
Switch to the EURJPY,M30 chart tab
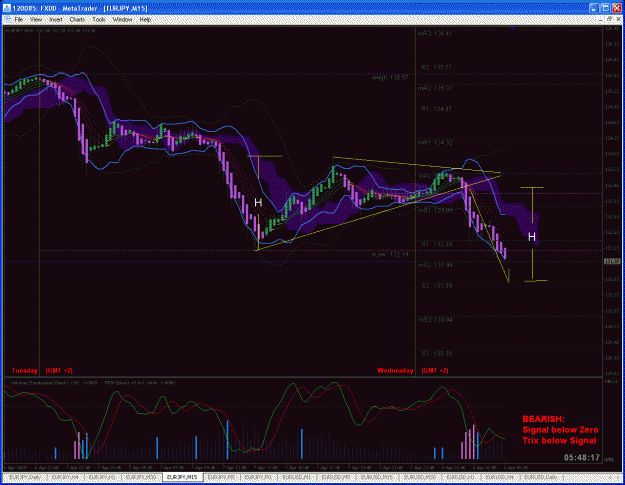141,477
